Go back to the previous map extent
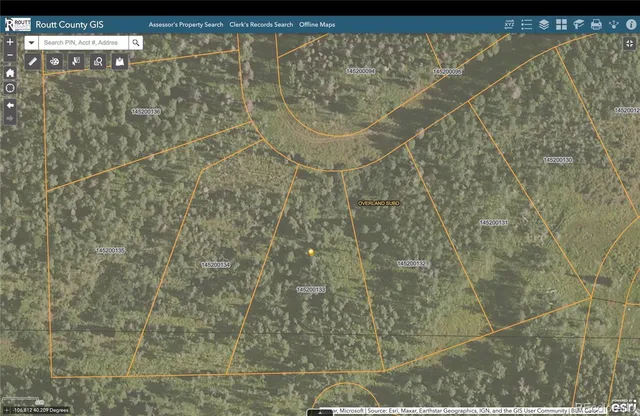This screenshot has width=640, height=416. coord(10,104)
